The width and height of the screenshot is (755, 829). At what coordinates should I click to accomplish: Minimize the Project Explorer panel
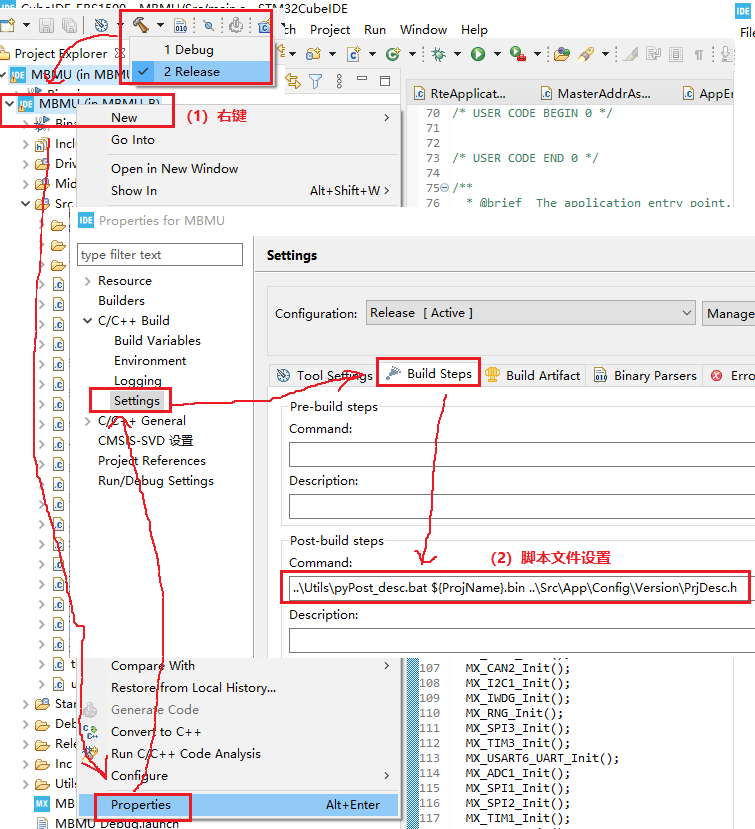point(362,79)
